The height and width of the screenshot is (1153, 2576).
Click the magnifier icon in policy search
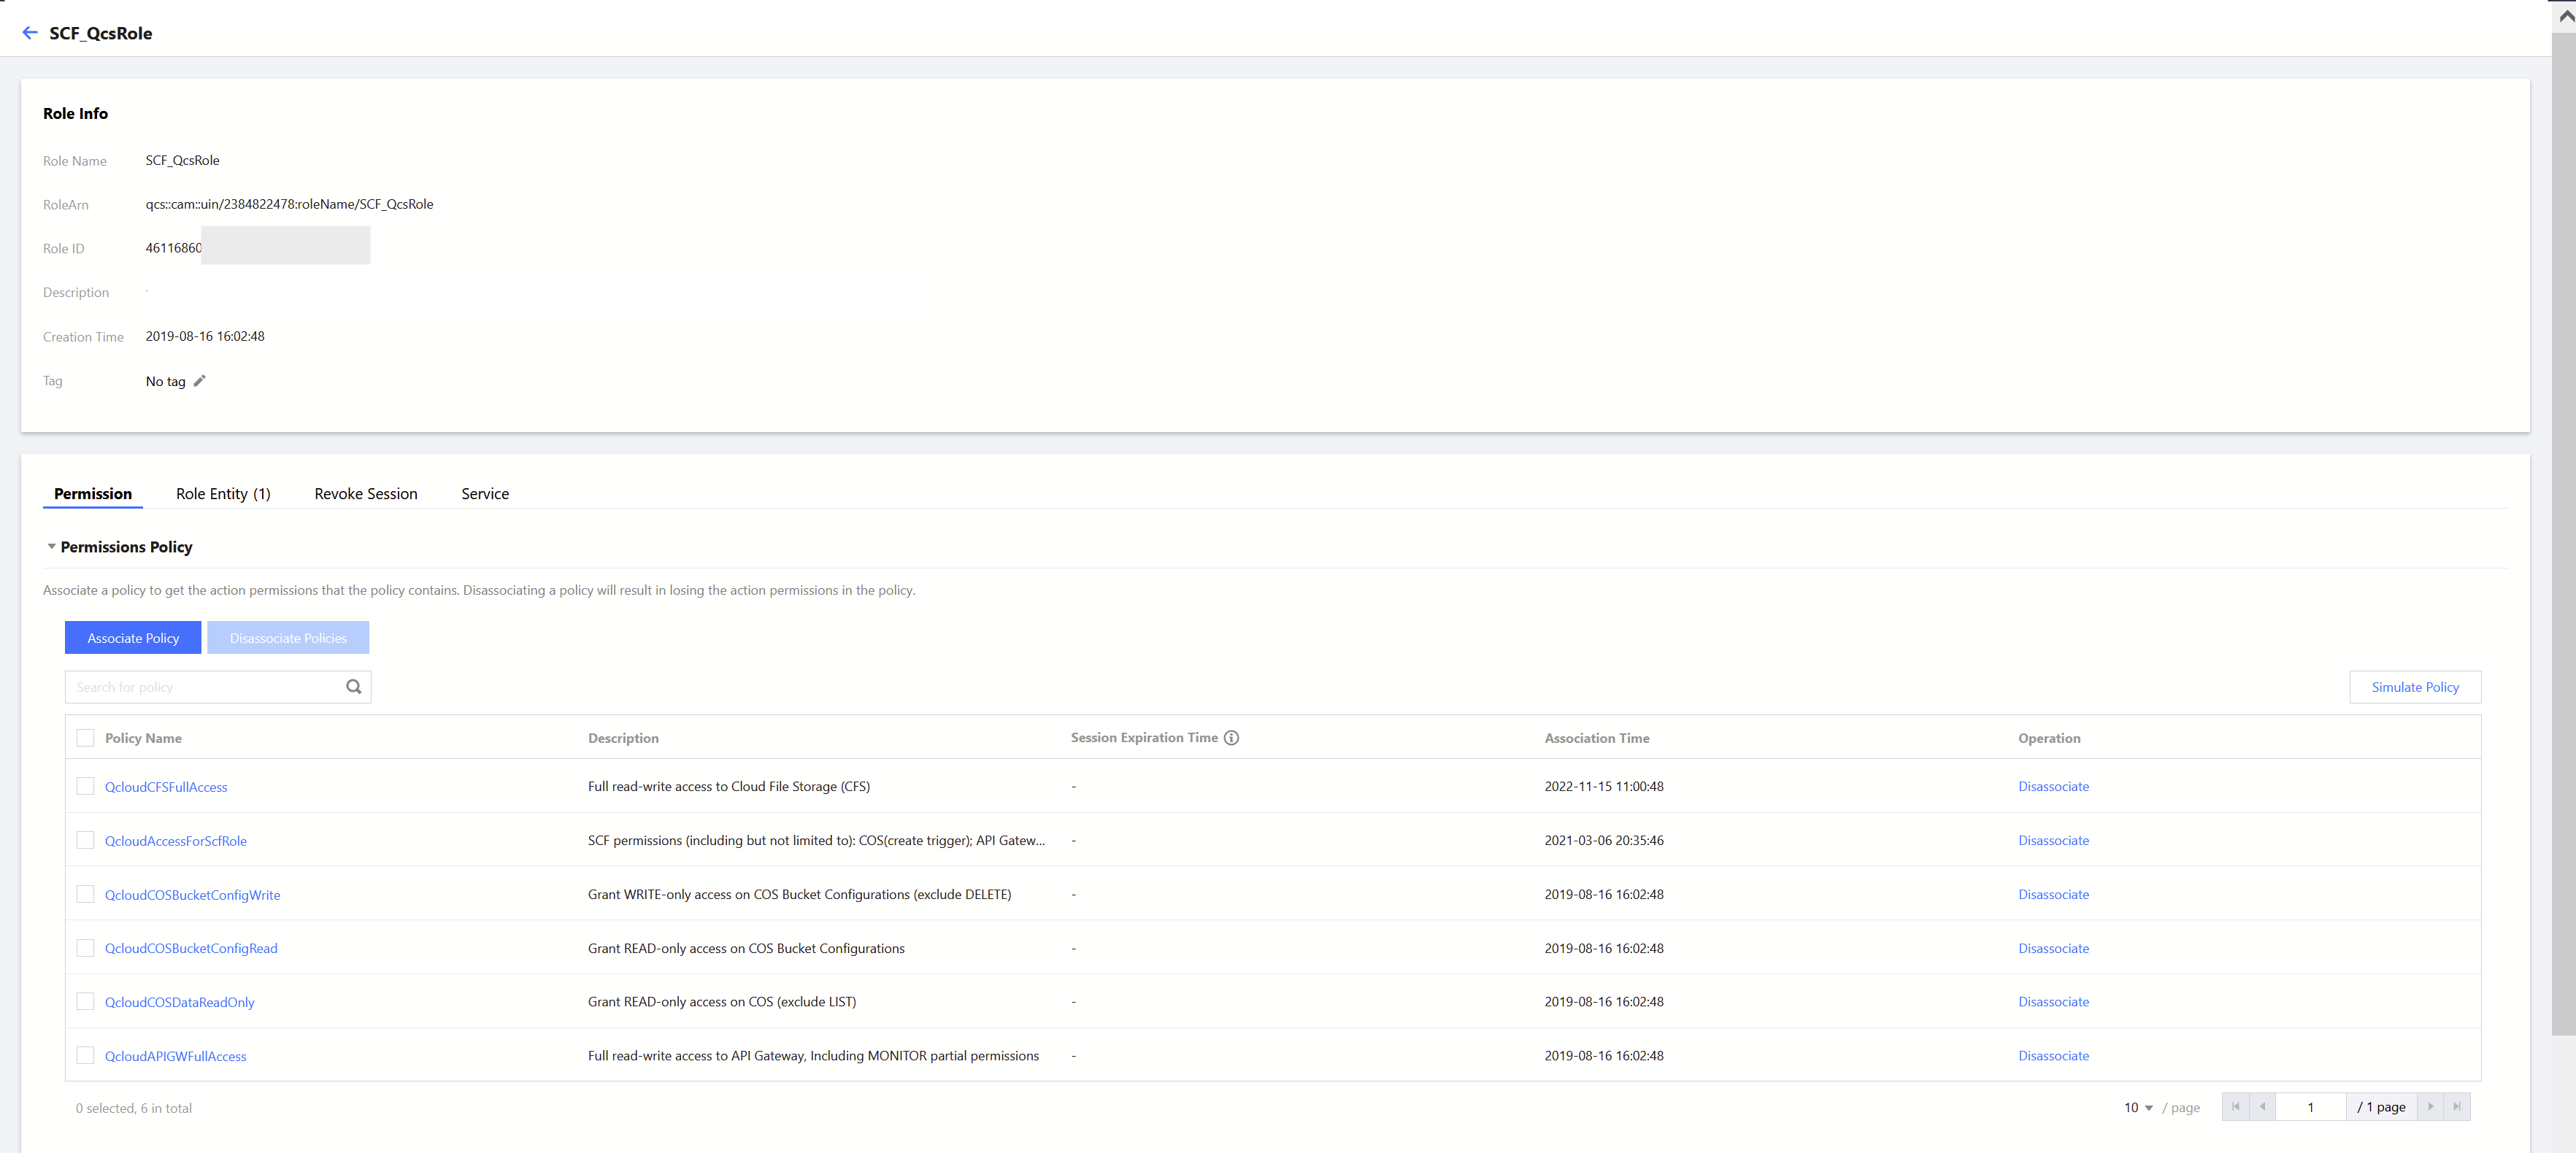[x=353, y=687]
